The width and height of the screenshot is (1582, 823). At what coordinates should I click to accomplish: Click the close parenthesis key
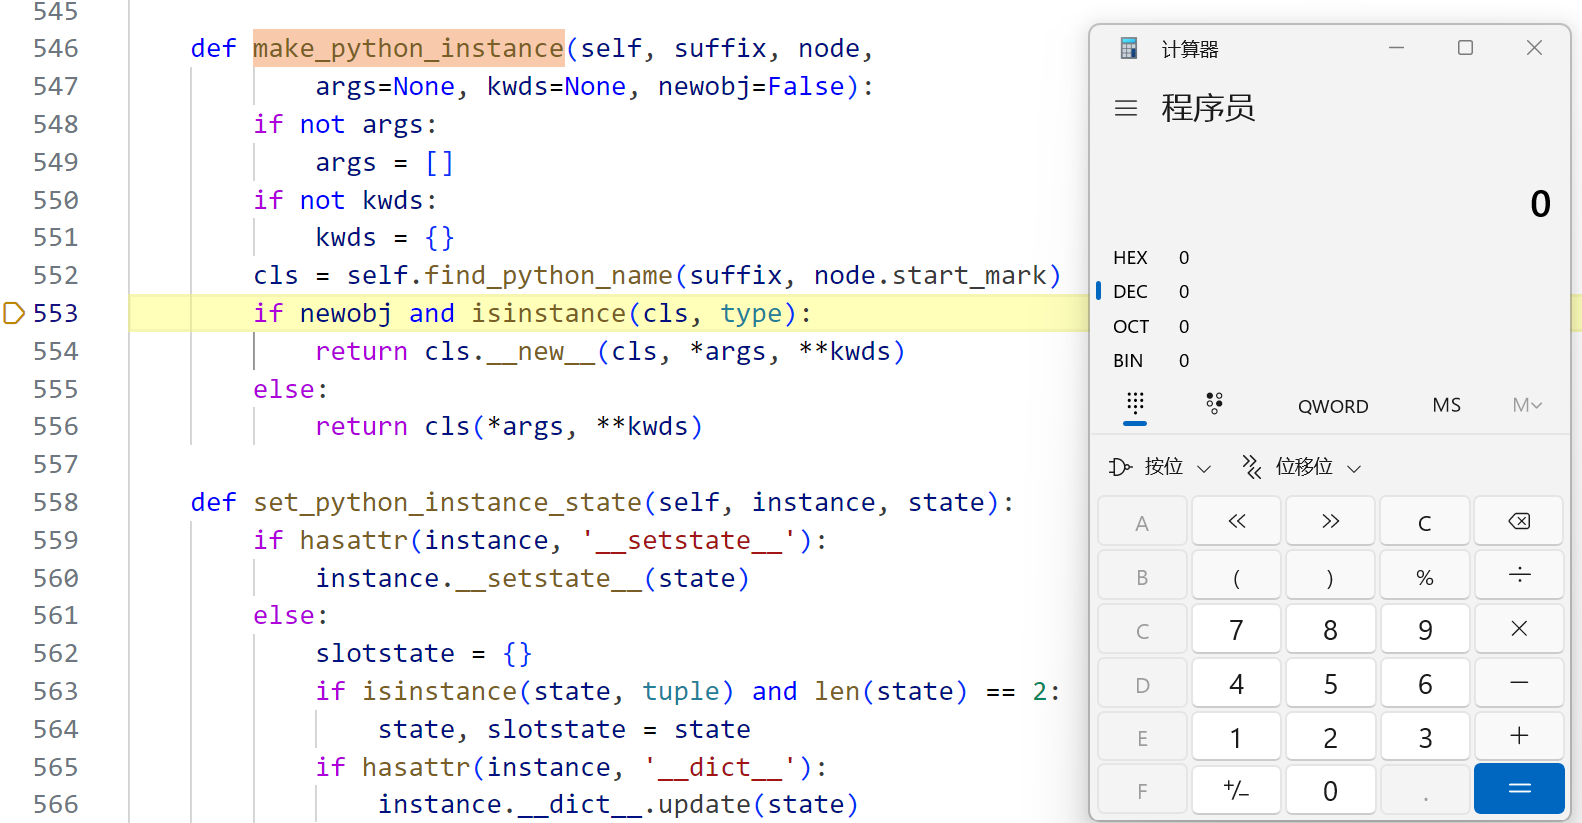tap(1330, 575)
